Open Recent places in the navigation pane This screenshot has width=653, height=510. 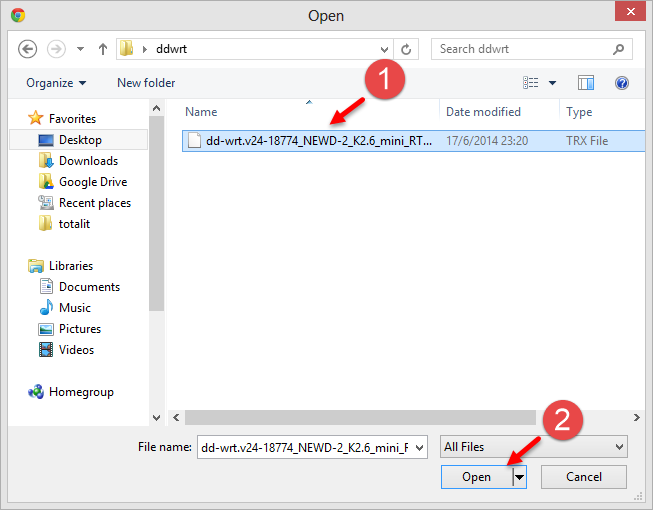point(95,203)
